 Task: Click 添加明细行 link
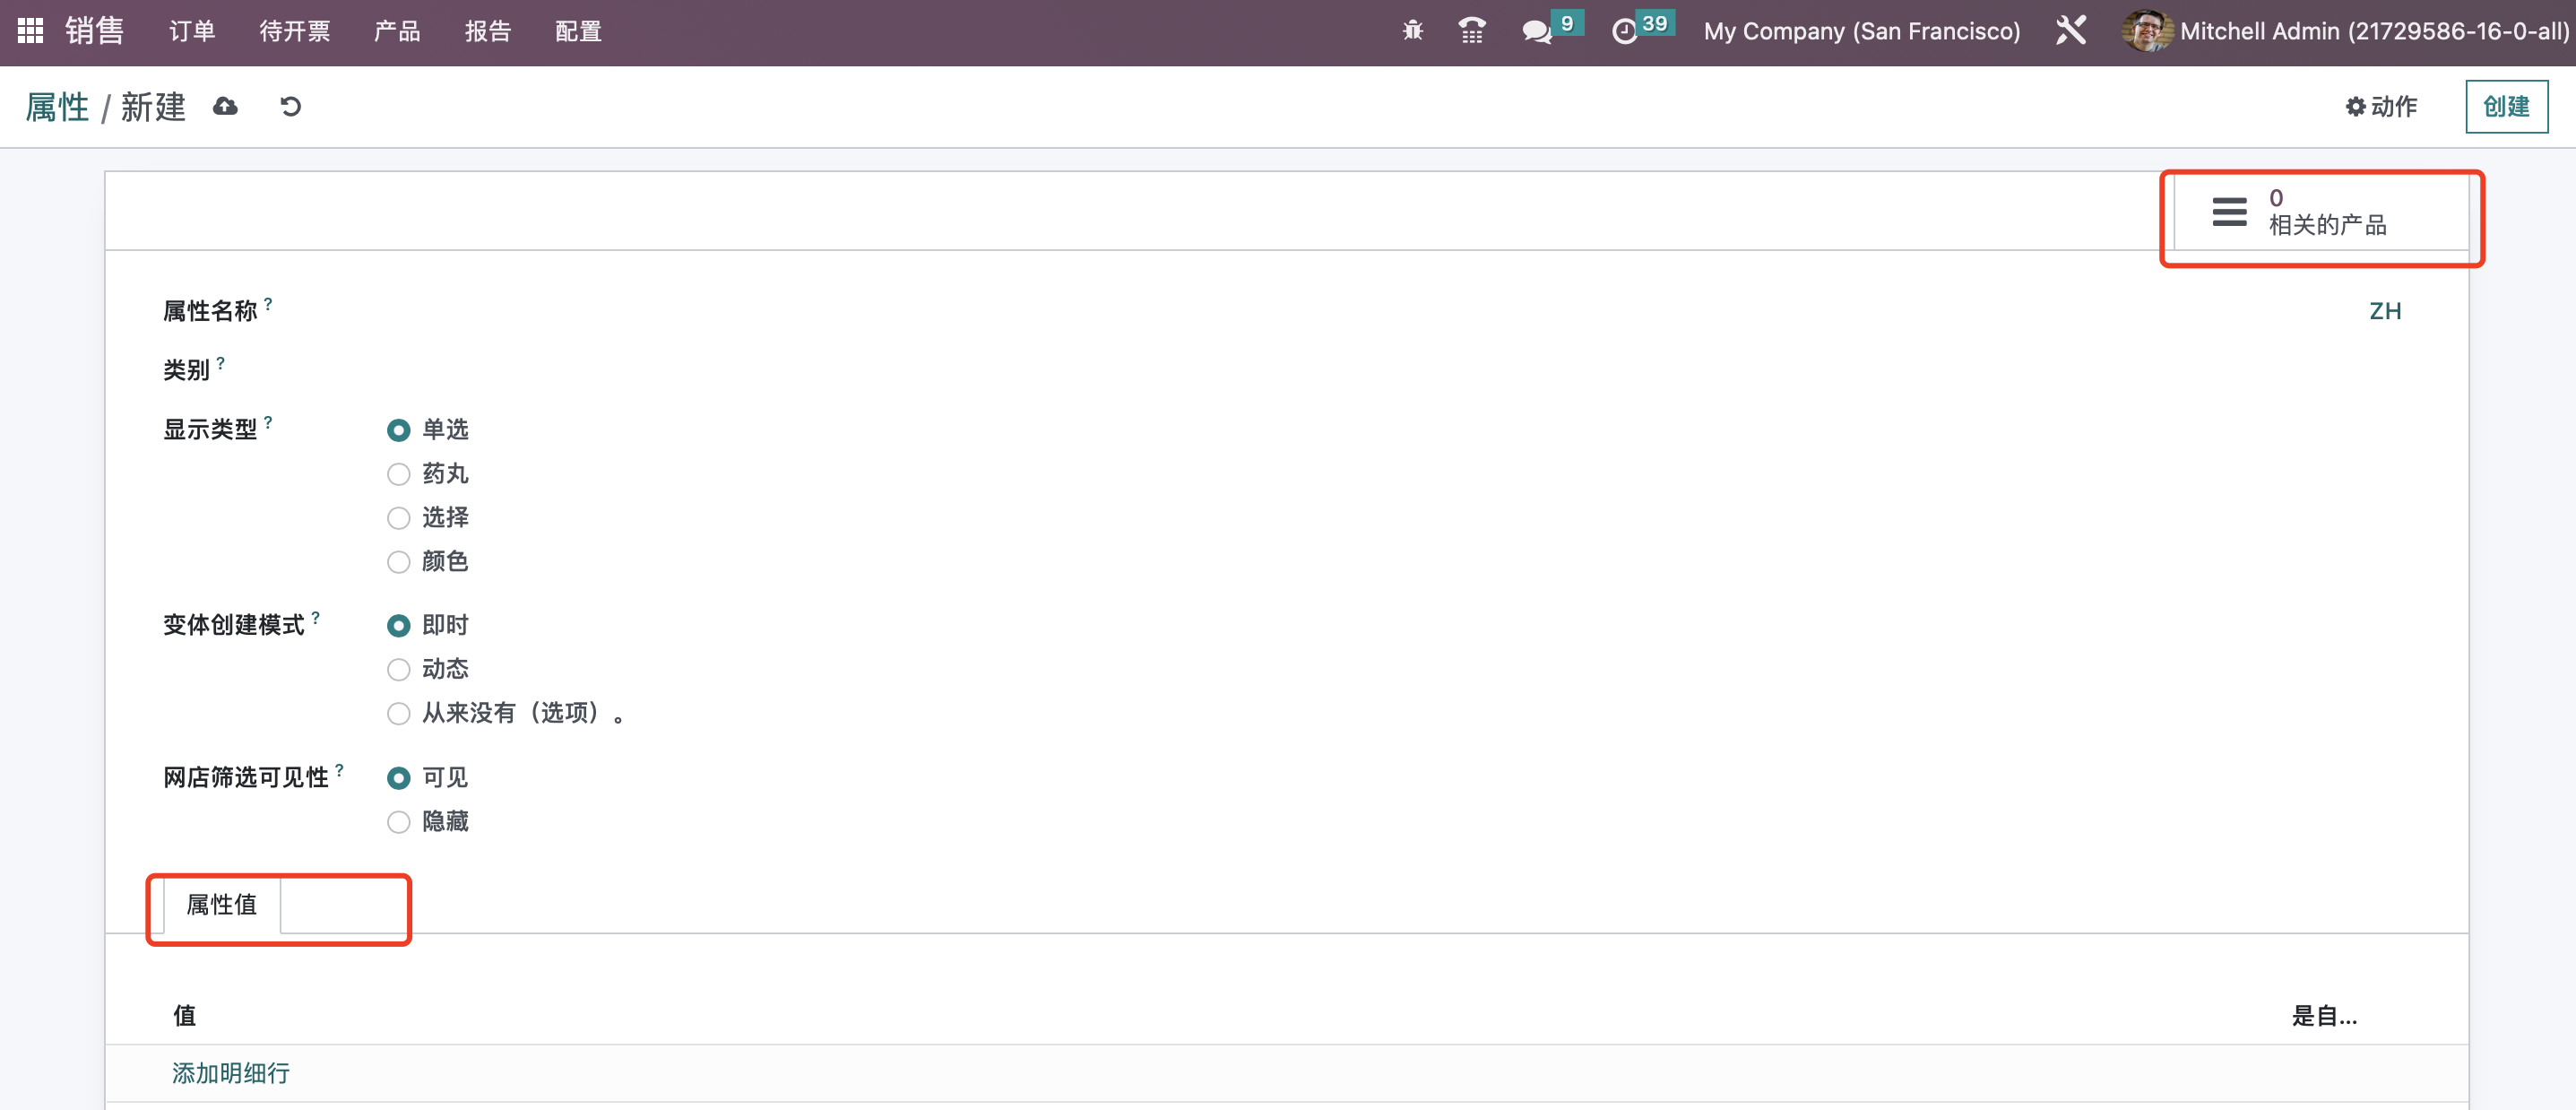[x=231, y=1073]
